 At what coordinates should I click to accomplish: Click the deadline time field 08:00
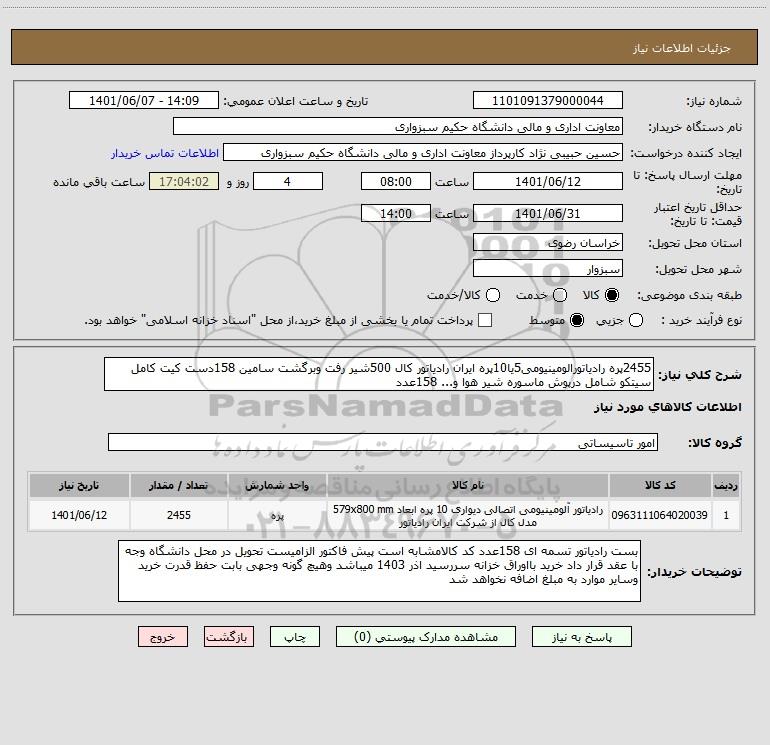pyautogui.click(x=396, y=181)
